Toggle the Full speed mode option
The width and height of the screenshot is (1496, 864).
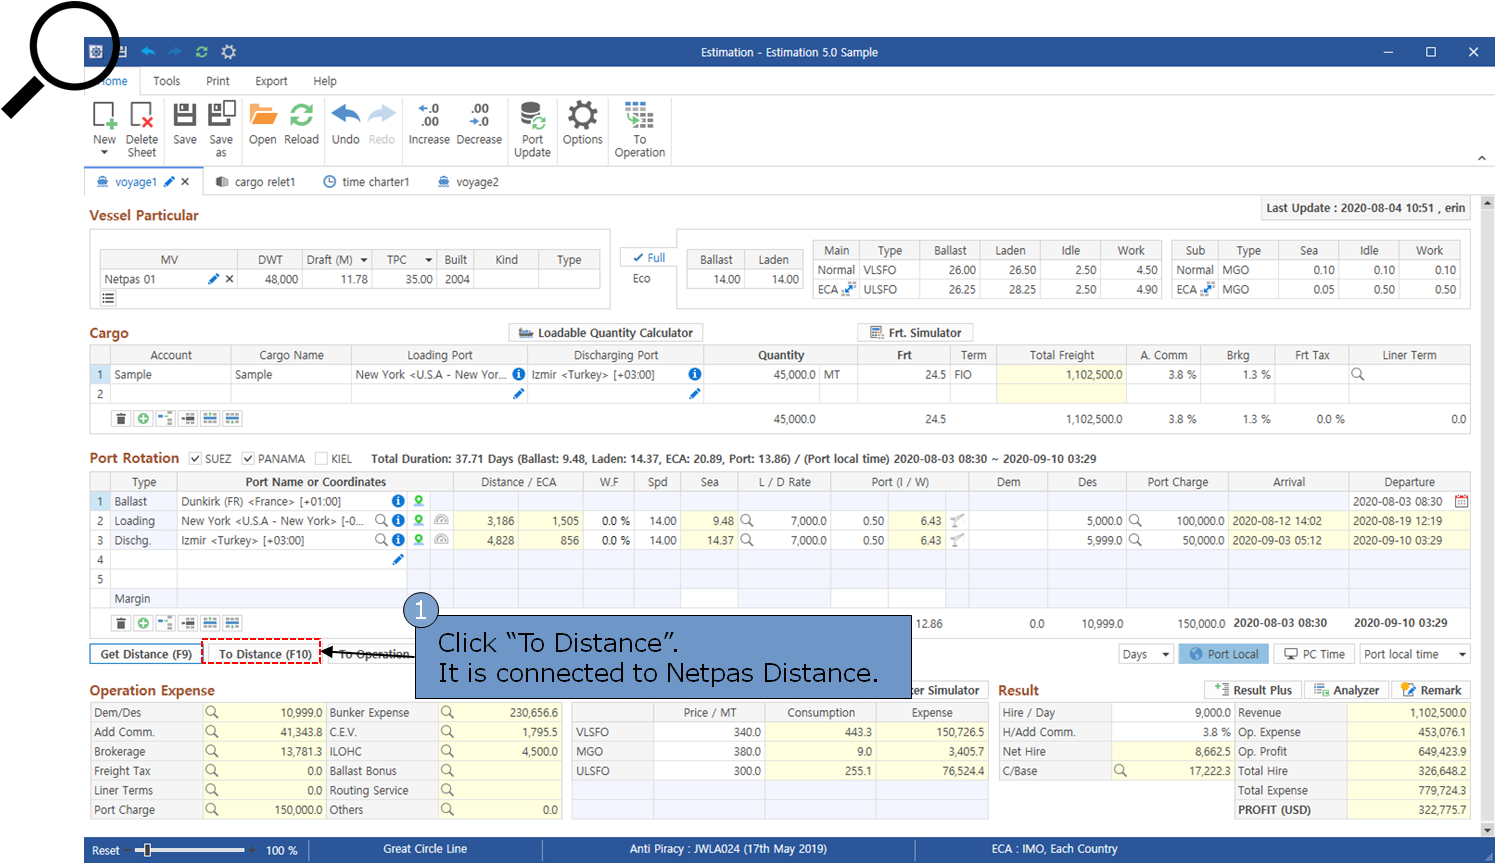(648, 258)
